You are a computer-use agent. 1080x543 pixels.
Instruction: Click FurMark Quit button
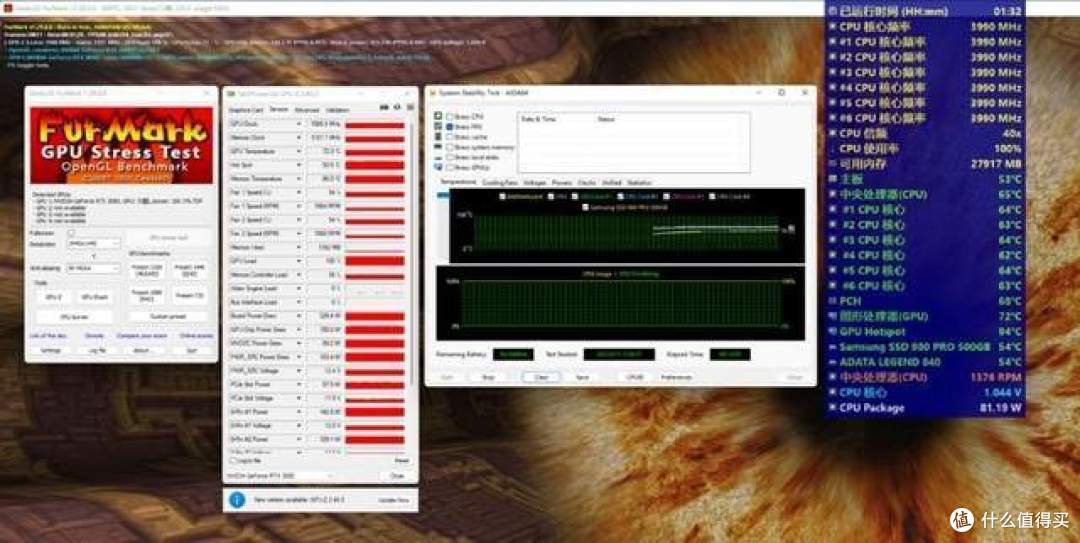click(x=192, y=350)
